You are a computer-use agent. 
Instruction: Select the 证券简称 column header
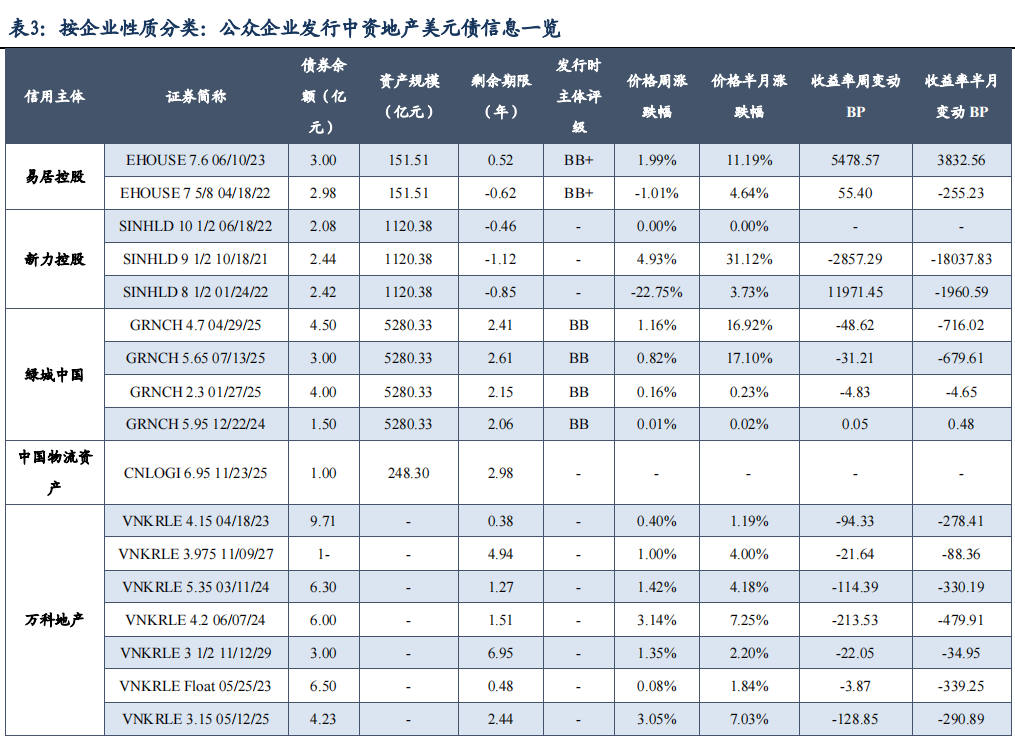pyautogui.click(x=195, y=96)
